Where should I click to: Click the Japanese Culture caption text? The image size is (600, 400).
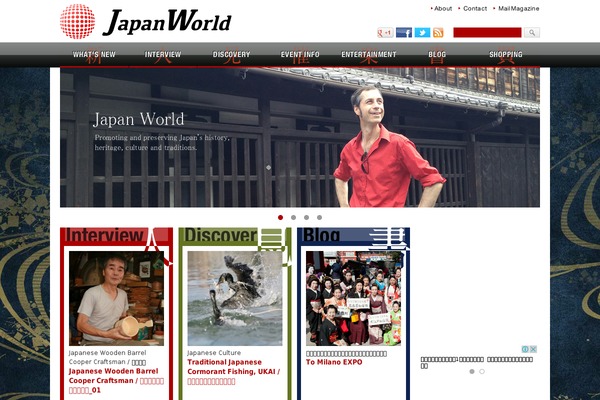[214, 353]
